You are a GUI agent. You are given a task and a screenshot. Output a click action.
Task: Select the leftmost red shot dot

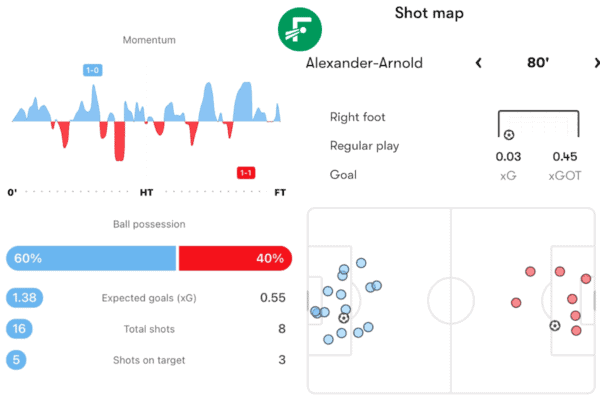pos(516,303)
